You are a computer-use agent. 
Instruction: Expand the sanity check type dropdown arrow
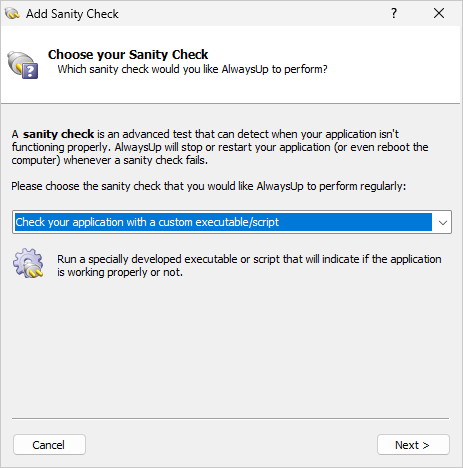[x=442, y=222]
